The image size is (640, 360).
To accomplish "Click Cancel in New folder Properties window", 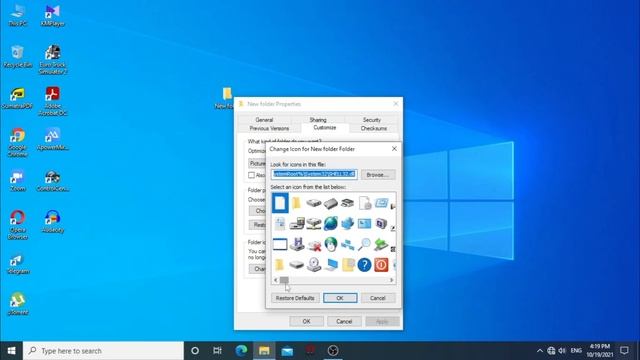I will (344, 321).
